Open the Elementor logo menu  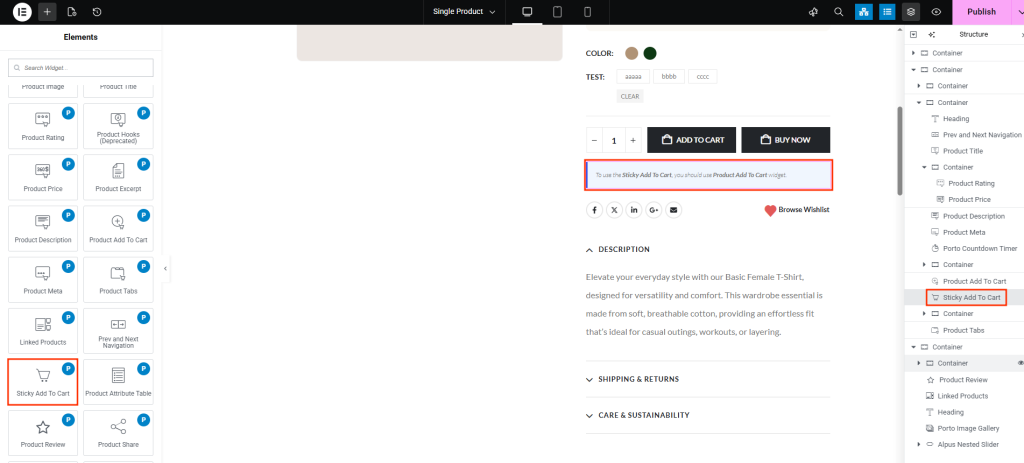22,12
